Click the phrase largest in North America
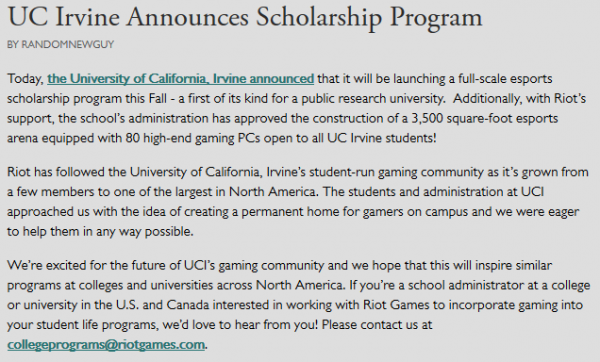The width and height of the screenshot is (600, 362). click(x=247, y=192)
